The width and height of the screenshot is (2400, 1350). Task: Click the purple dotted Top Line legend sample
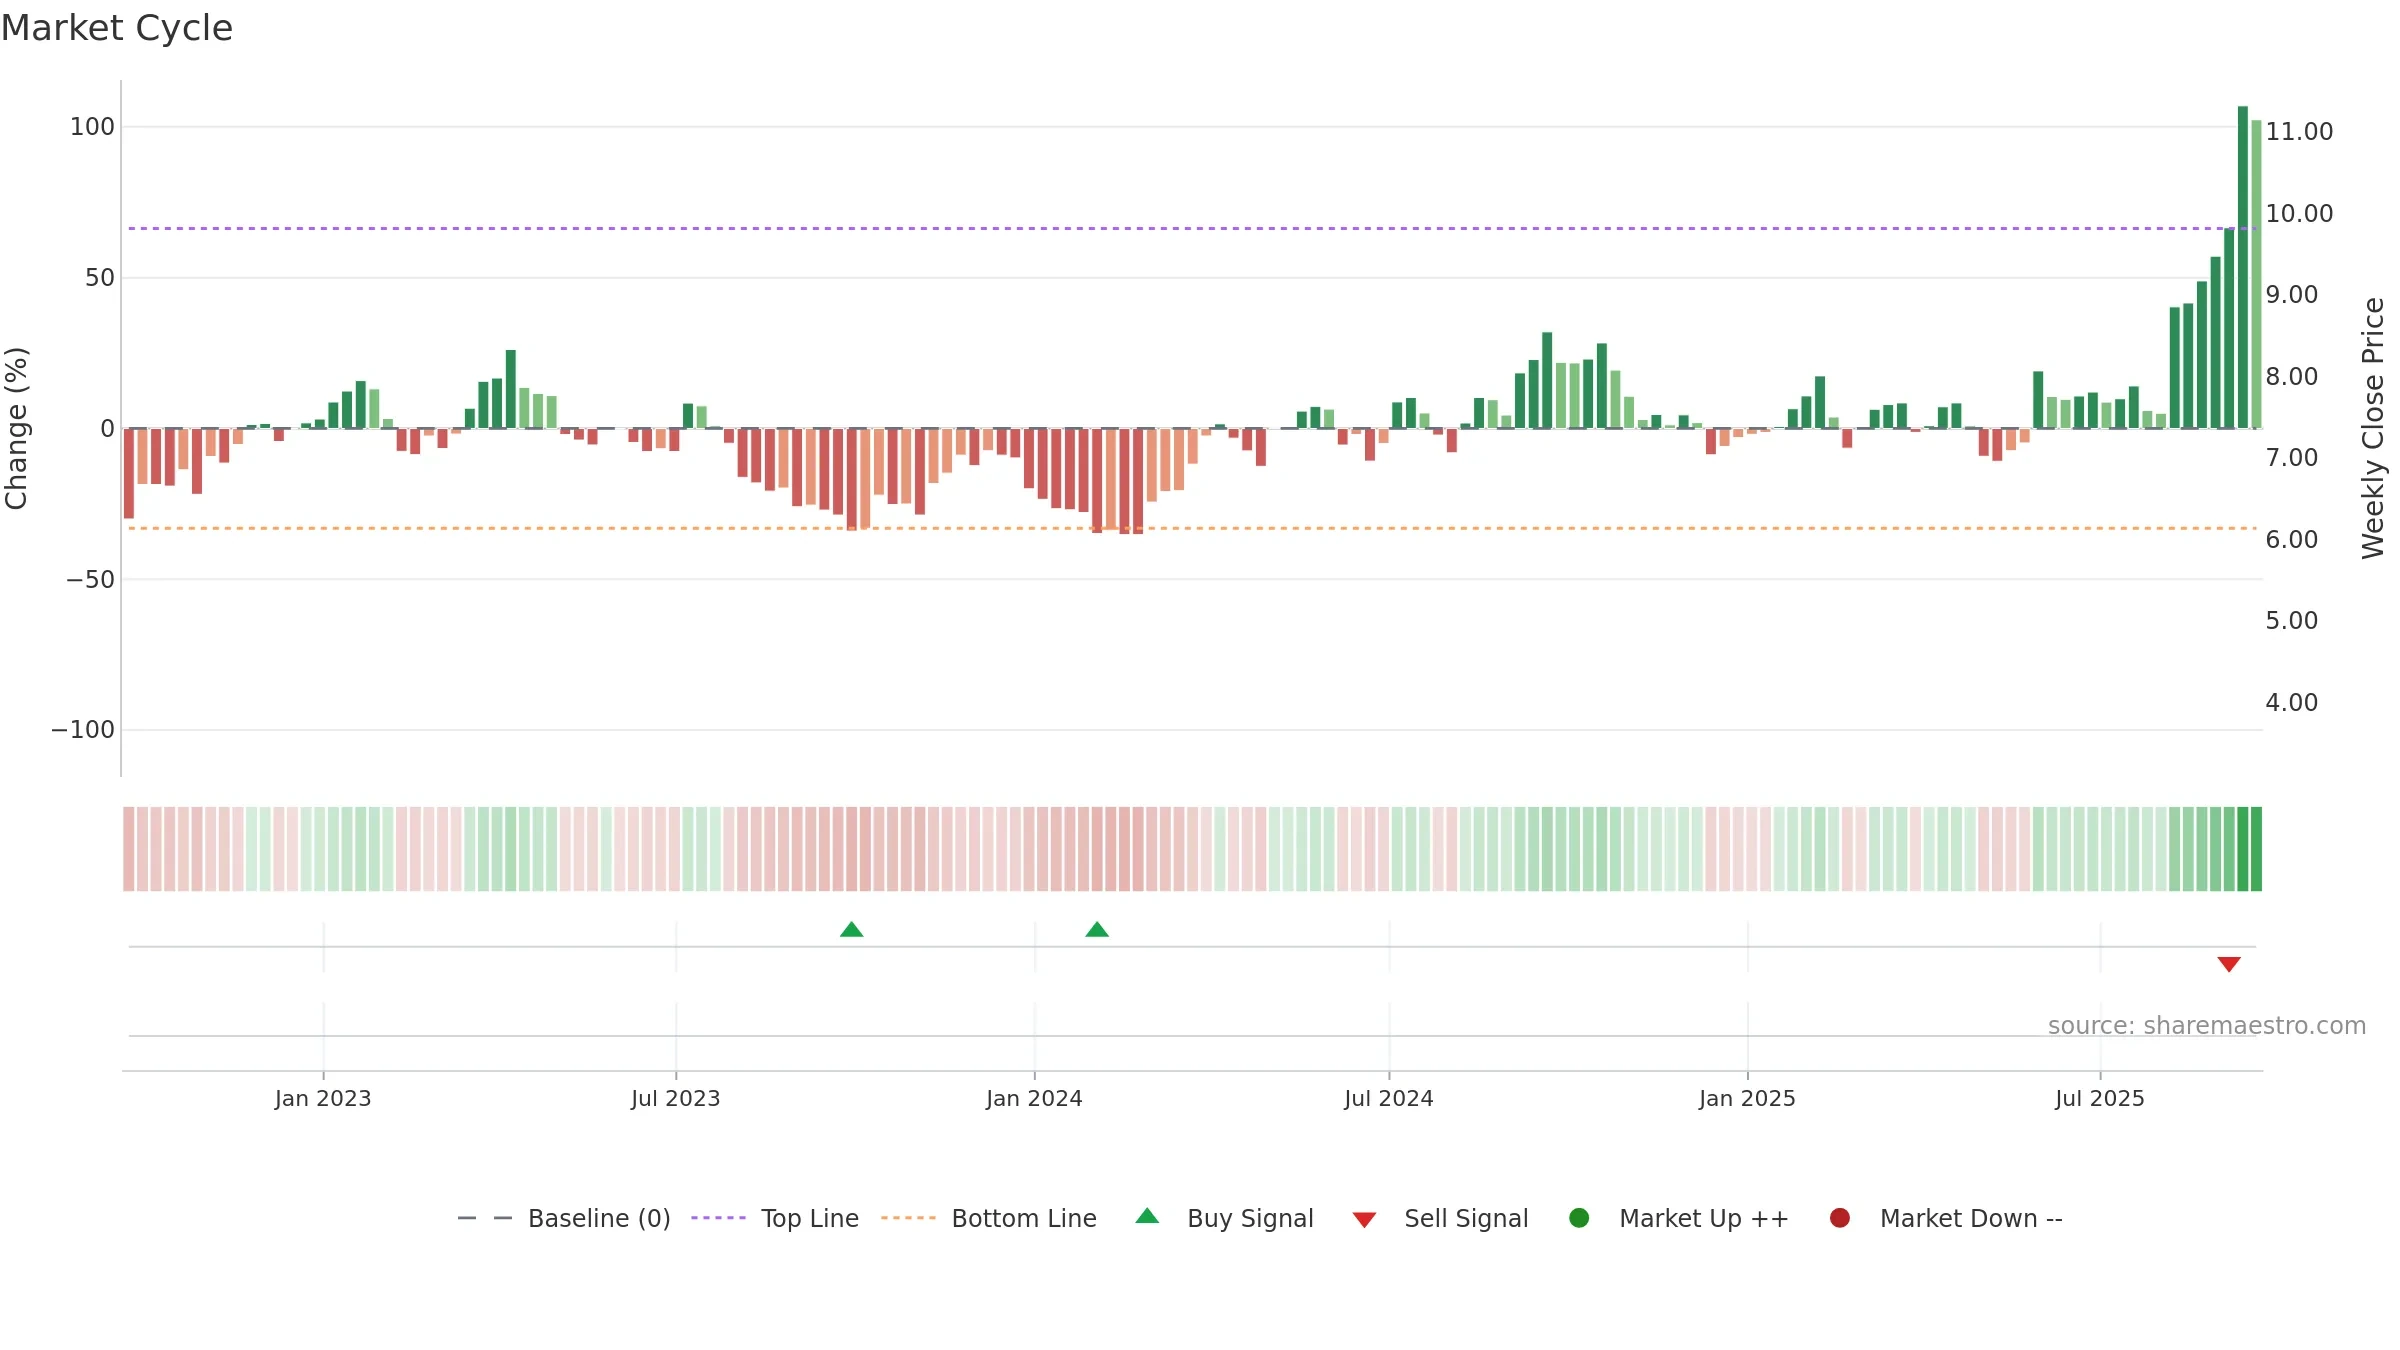point(718,1218)
